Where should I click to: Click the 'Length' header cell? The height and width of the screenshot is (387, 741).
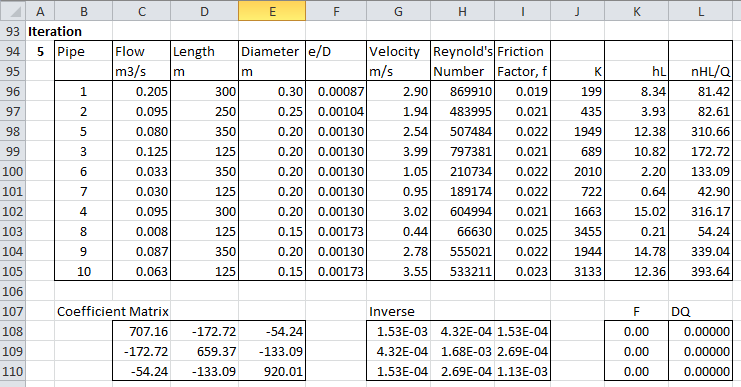click(x=205, y=51)
